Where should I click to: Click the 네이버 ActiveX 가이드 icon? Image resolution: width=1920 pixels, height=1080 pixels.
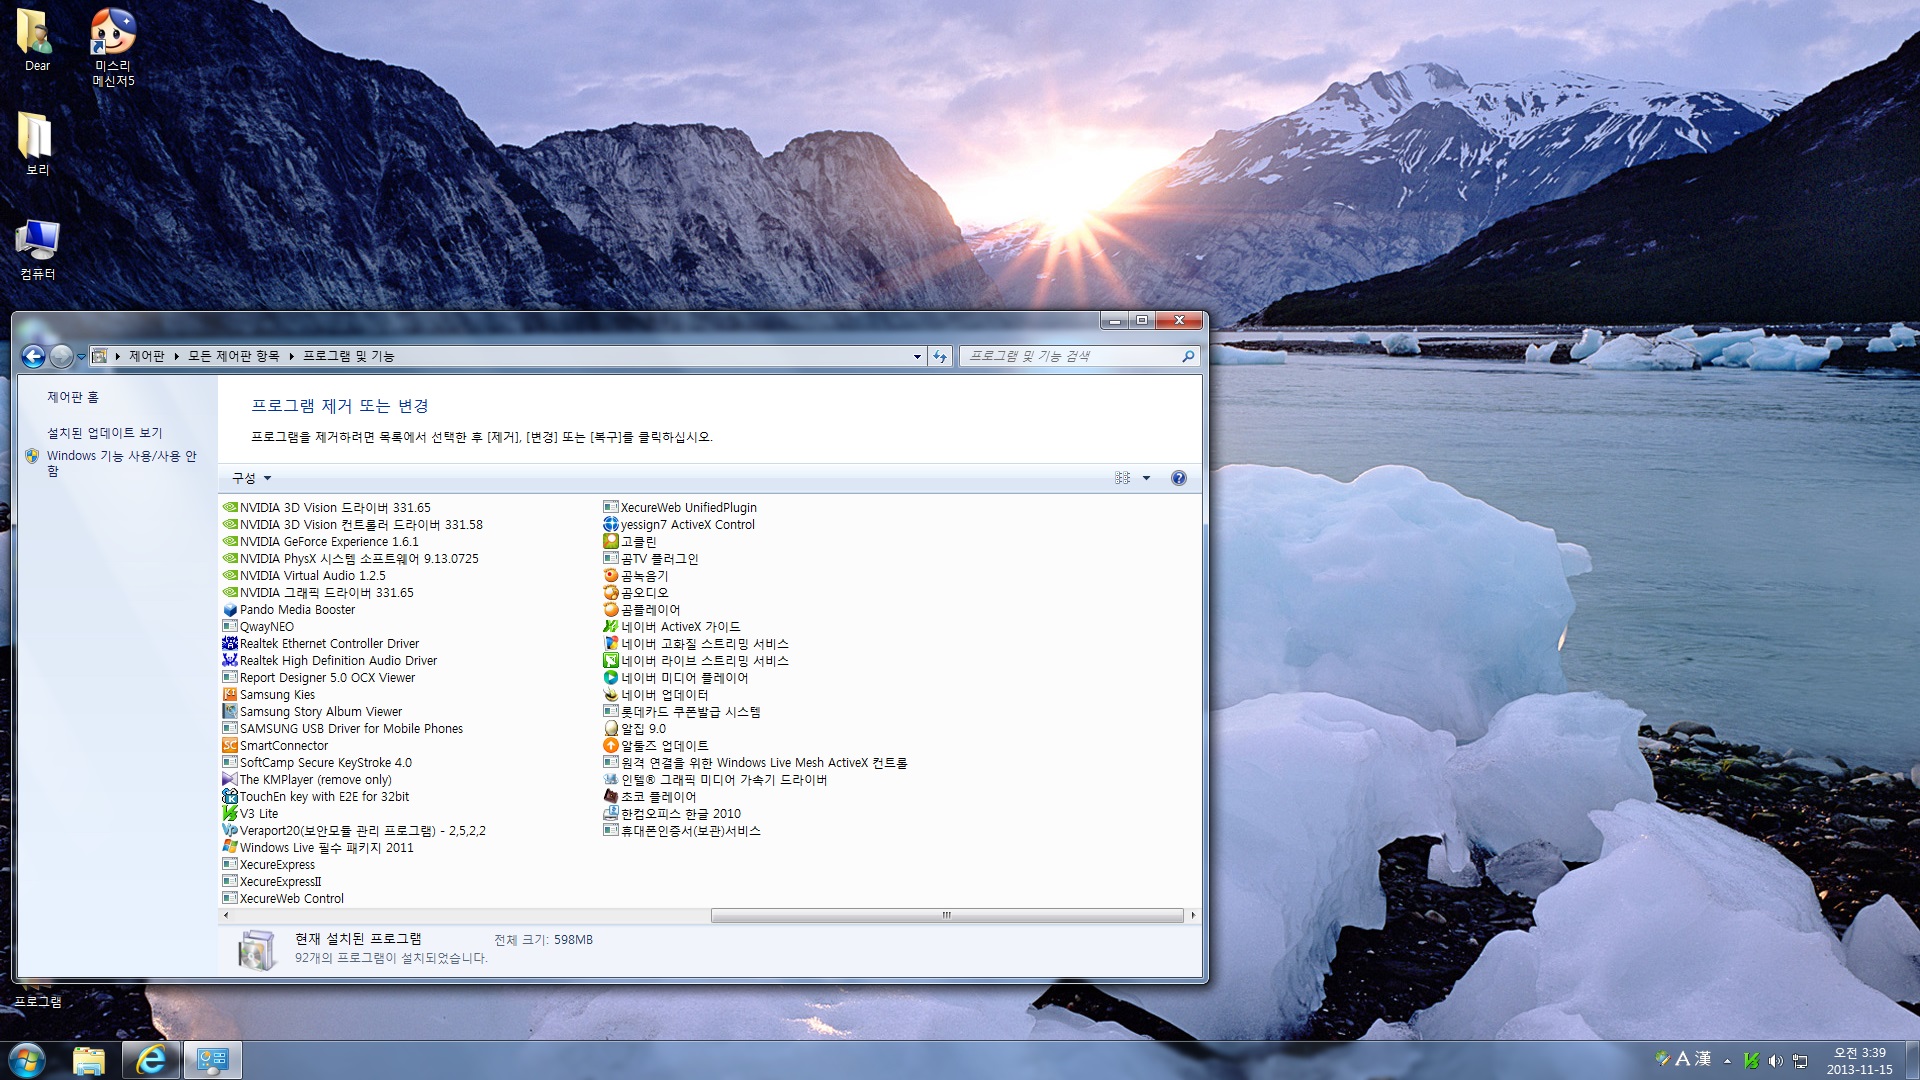point(611,627)
